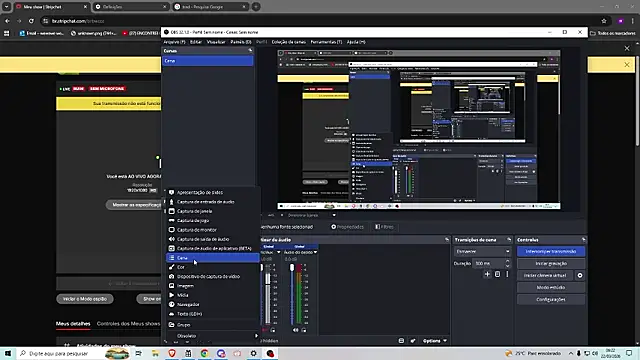Click Iniciar o Modo espião button in browser
This screenshot has width=640, height=360.
coord(85,299)
